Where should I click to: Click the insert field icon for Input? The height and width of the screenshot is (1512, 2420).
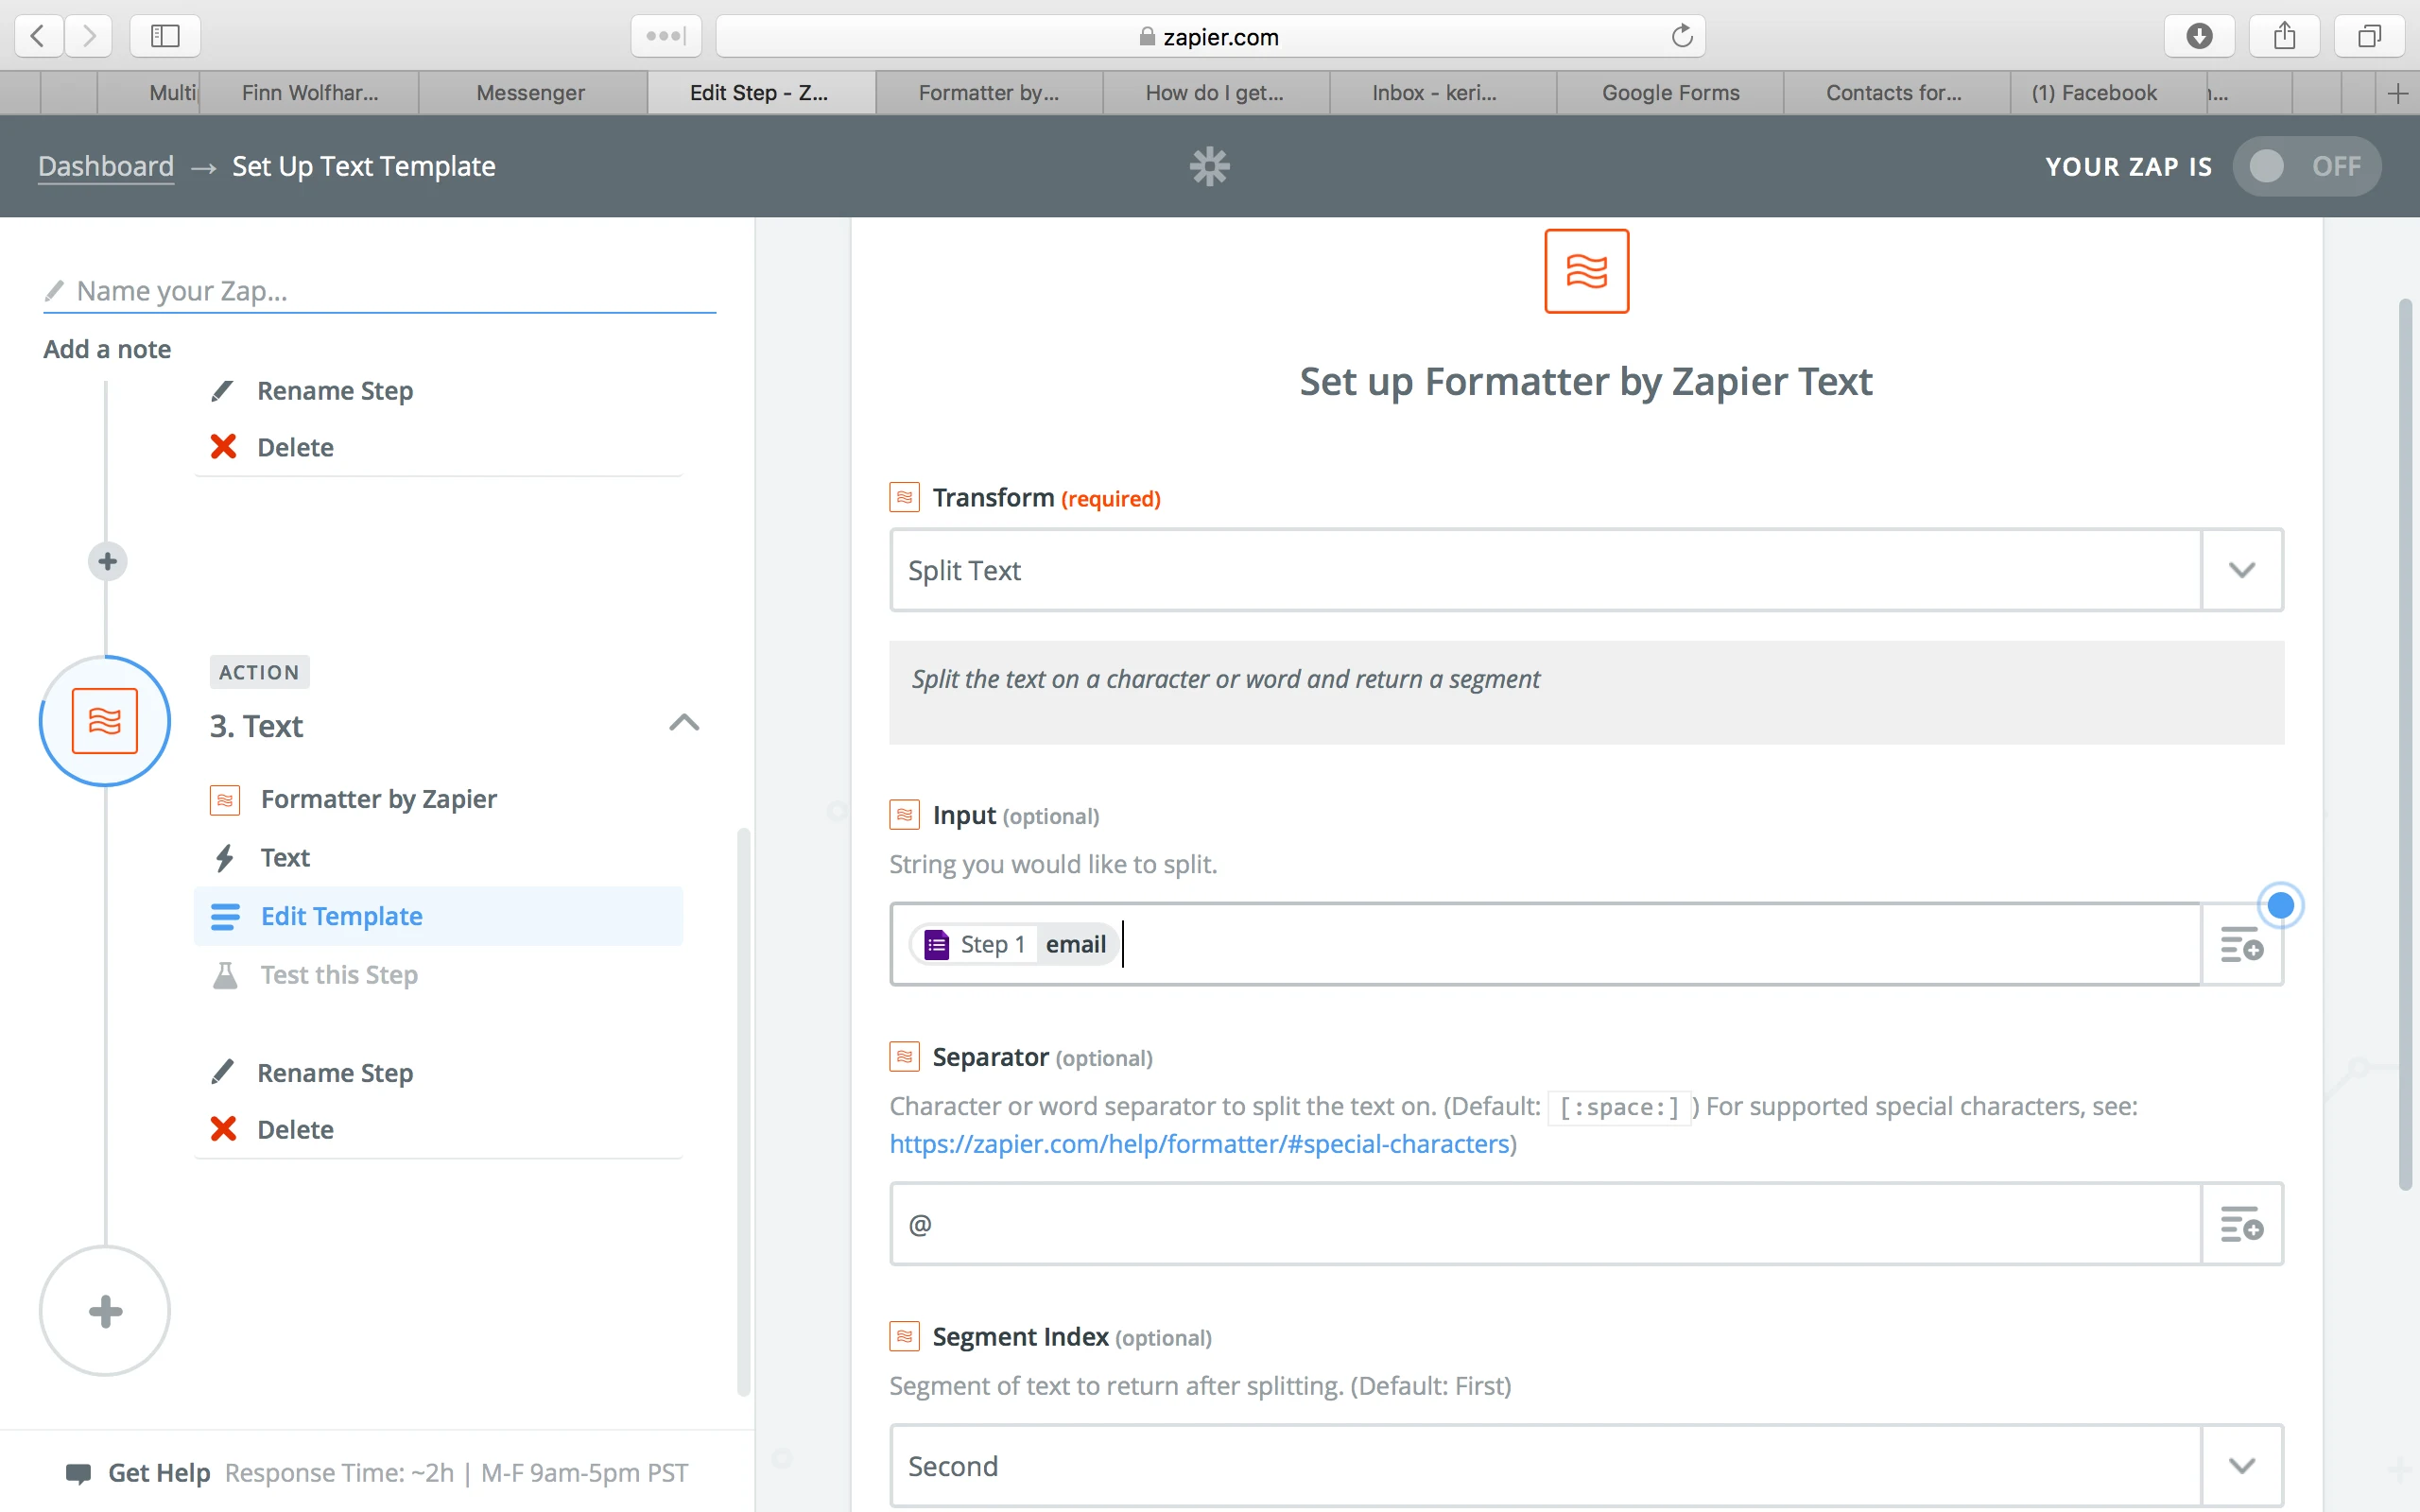point(2241,944)
